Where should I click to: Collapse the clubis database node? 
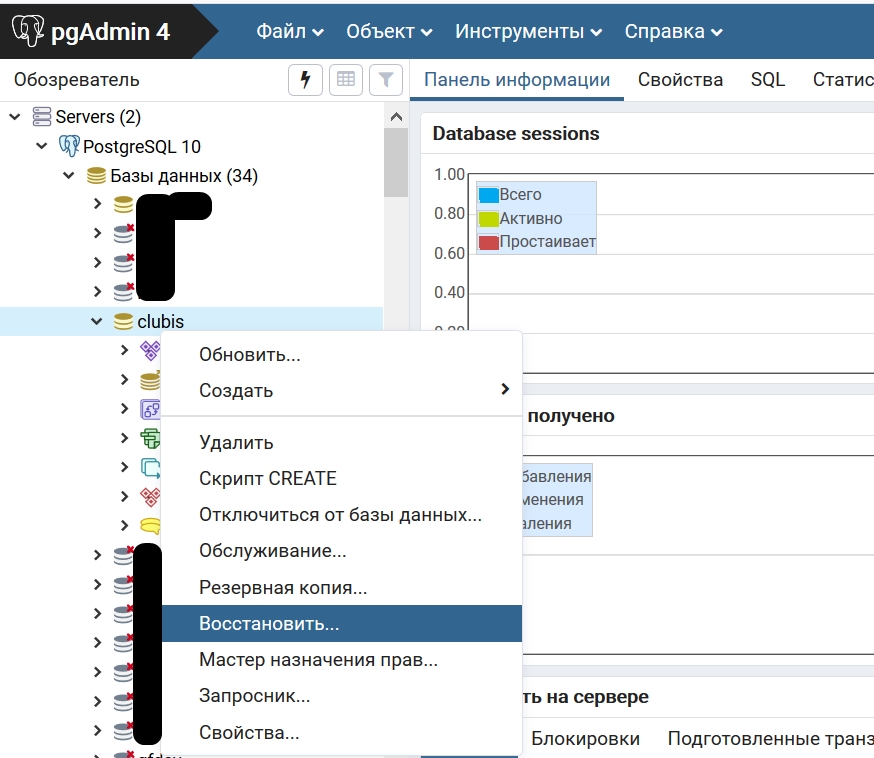click(x=96, y=322)
